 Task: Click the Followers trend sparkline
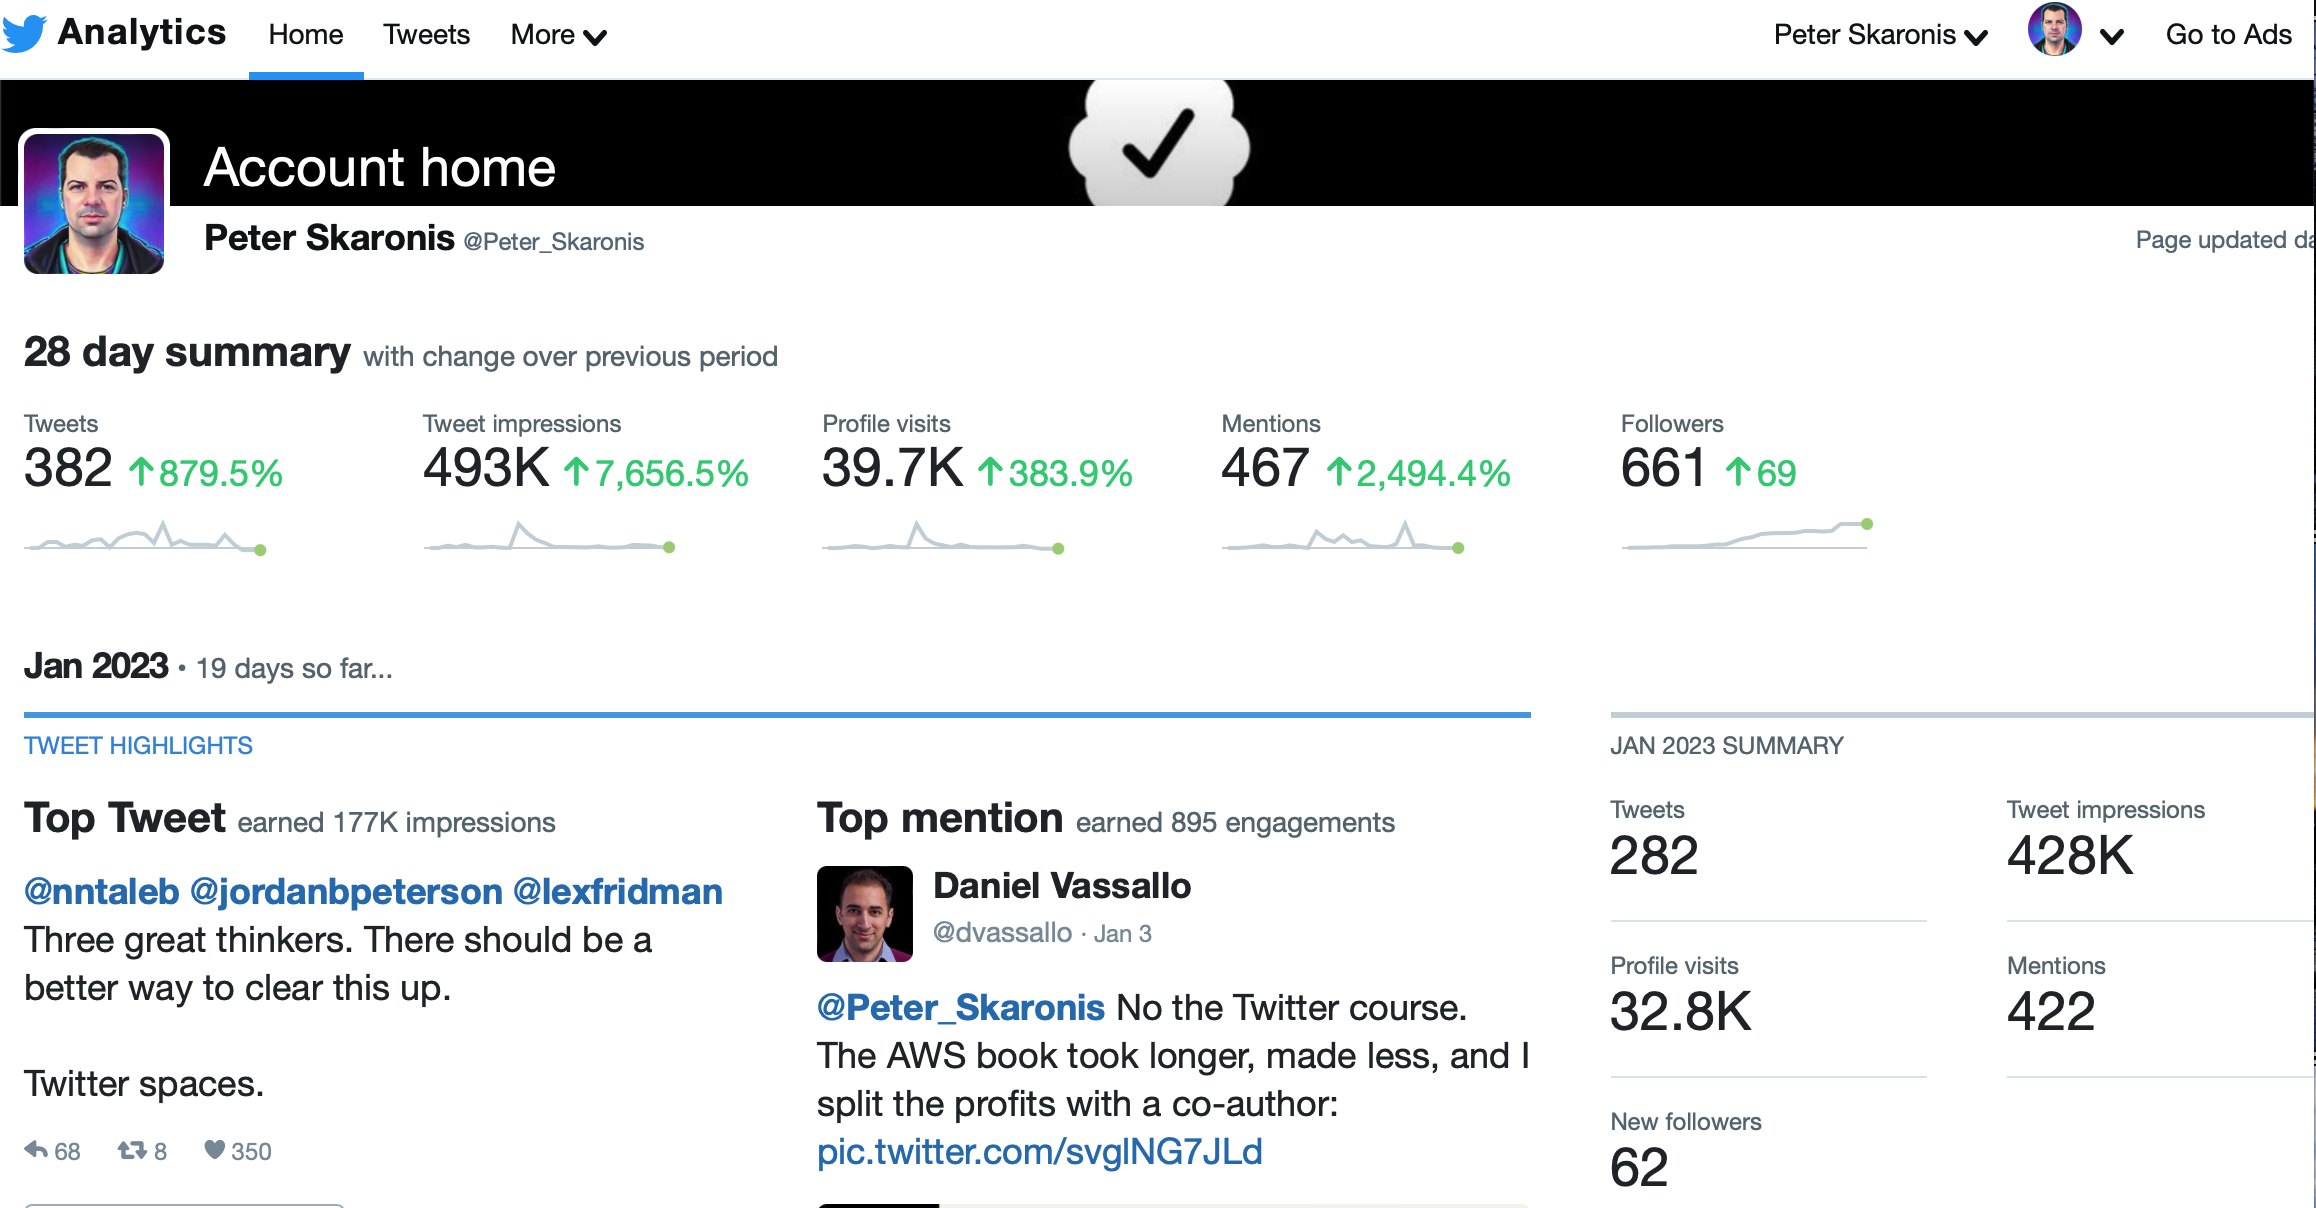point(1747,535)
